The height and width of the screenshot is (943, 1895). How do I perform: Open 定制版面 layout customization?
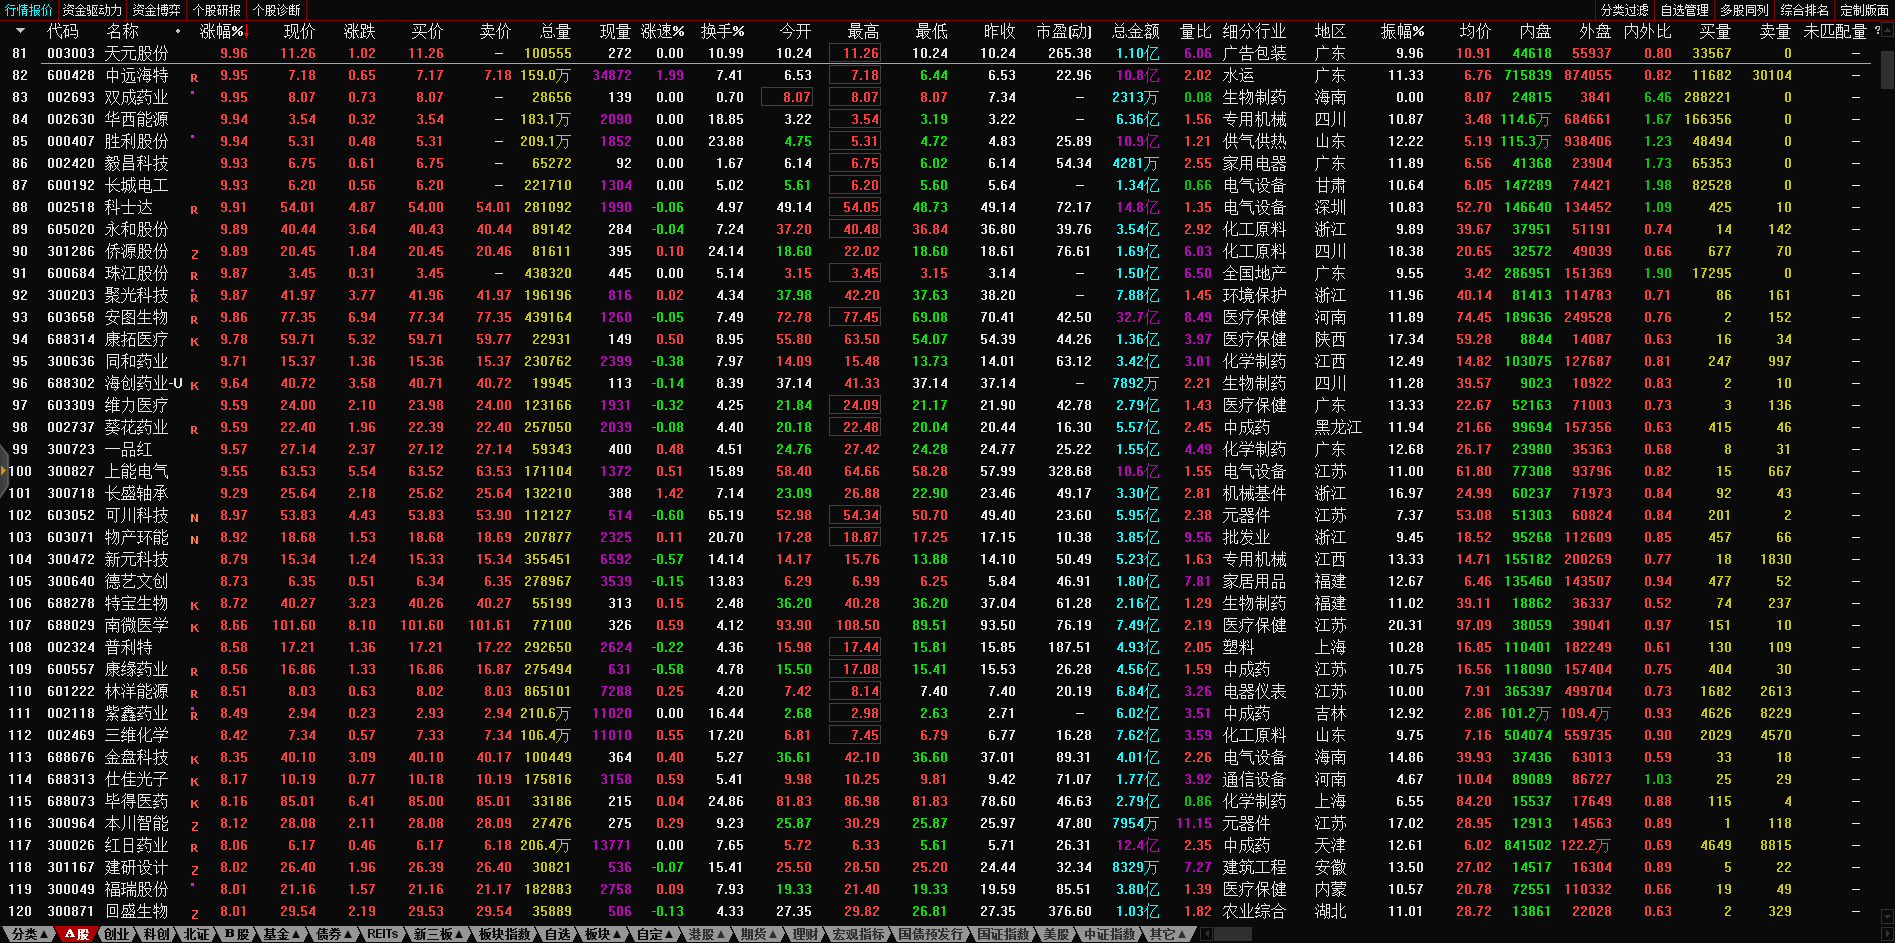click(1864, 10)
